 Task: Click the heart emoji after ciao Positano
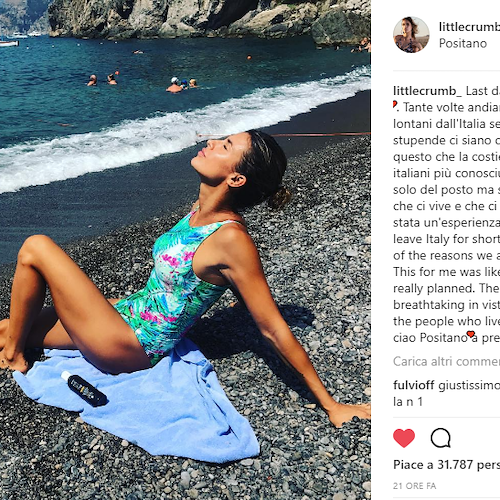tap(470, 334)
